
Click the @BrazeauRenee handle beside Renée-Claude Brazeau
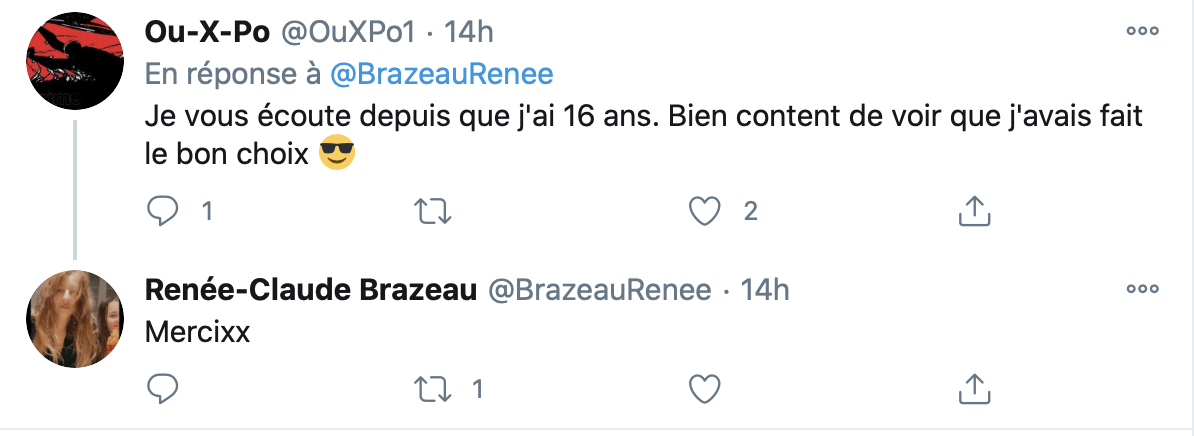[599, 290]
